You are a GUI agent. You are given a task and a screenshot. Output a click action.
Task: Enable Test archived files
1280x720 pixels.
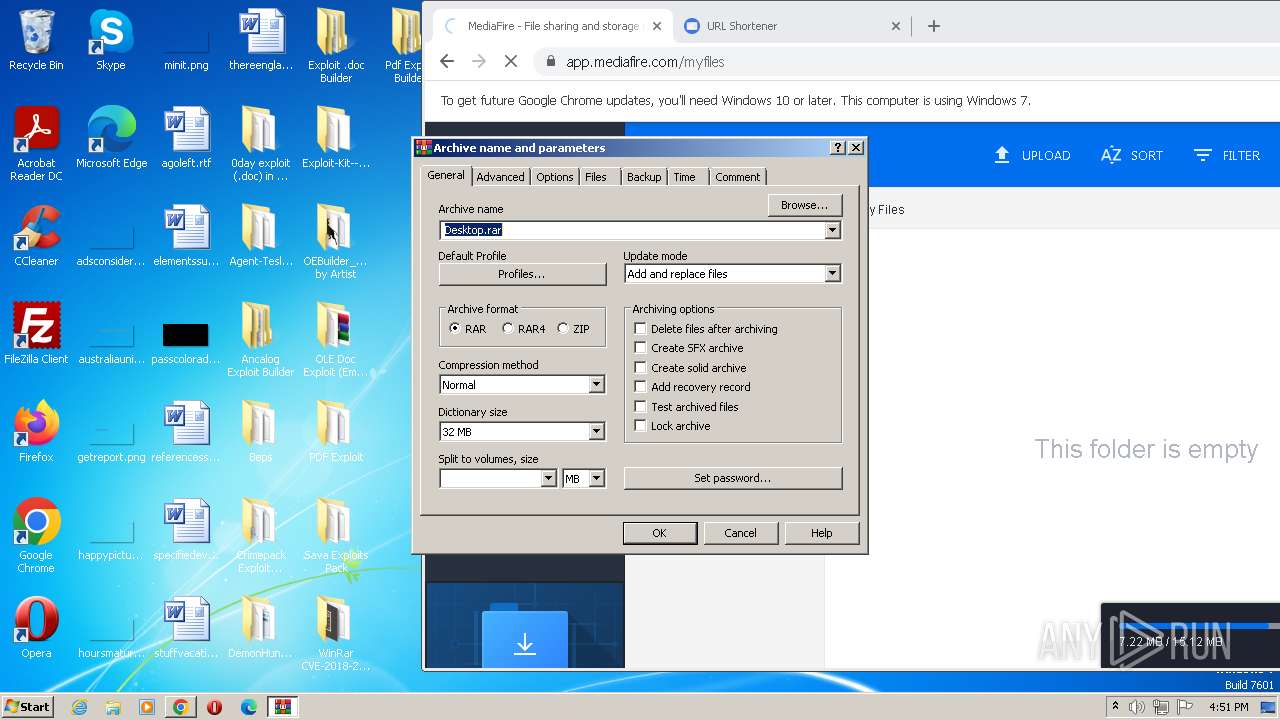(641, 407)
